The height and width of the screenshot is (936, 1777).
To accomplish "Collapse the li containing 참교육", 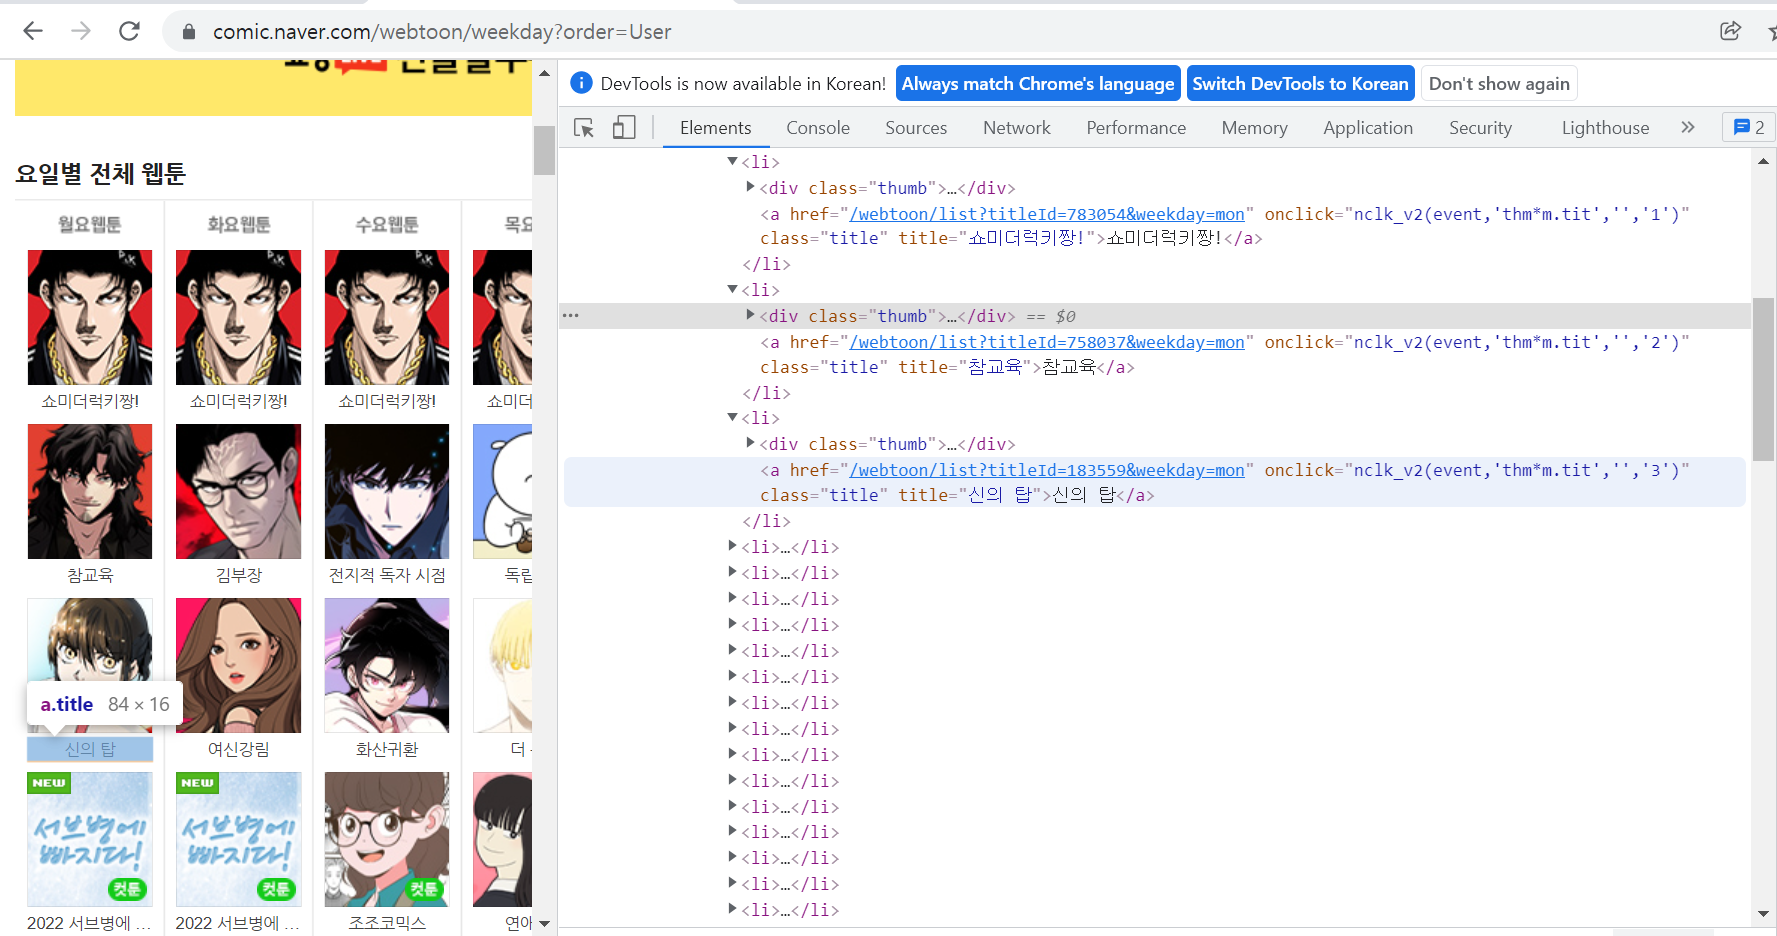I will click(x=732, y=289).
